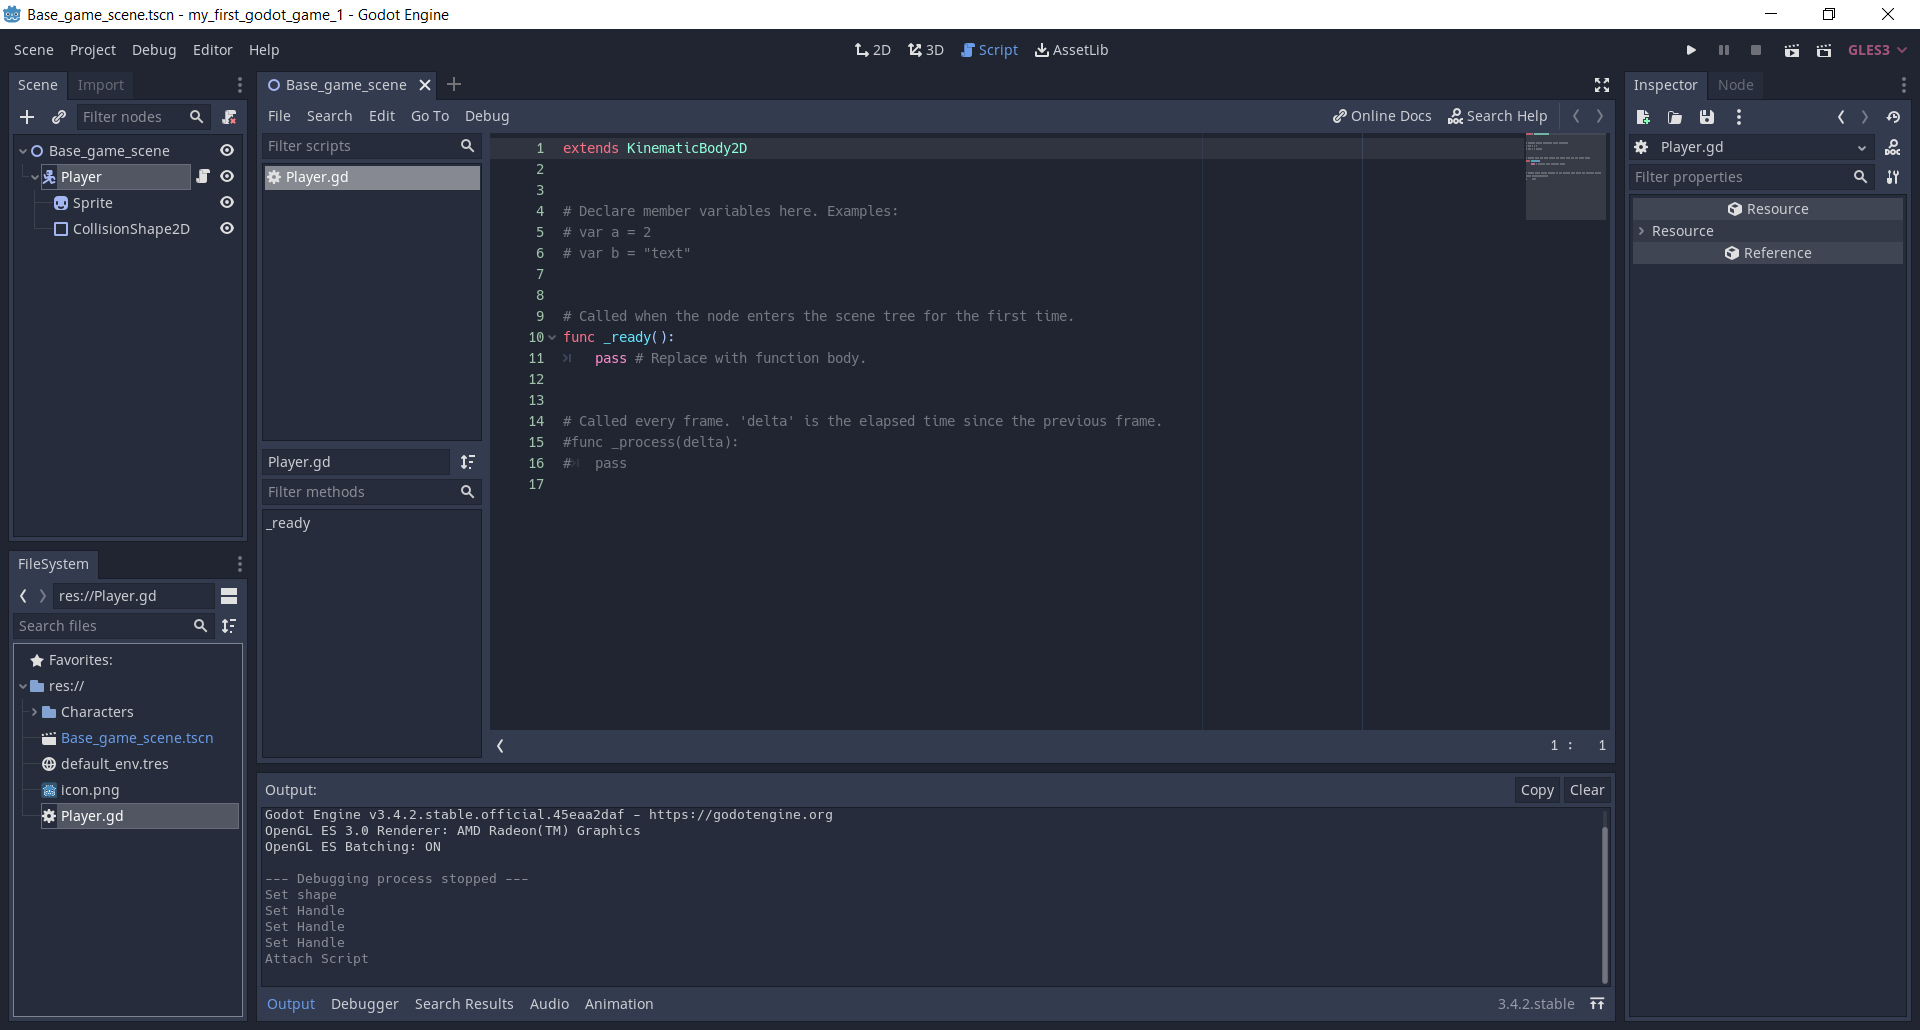Hide the CollisionShape2D node

click(227, 228)
